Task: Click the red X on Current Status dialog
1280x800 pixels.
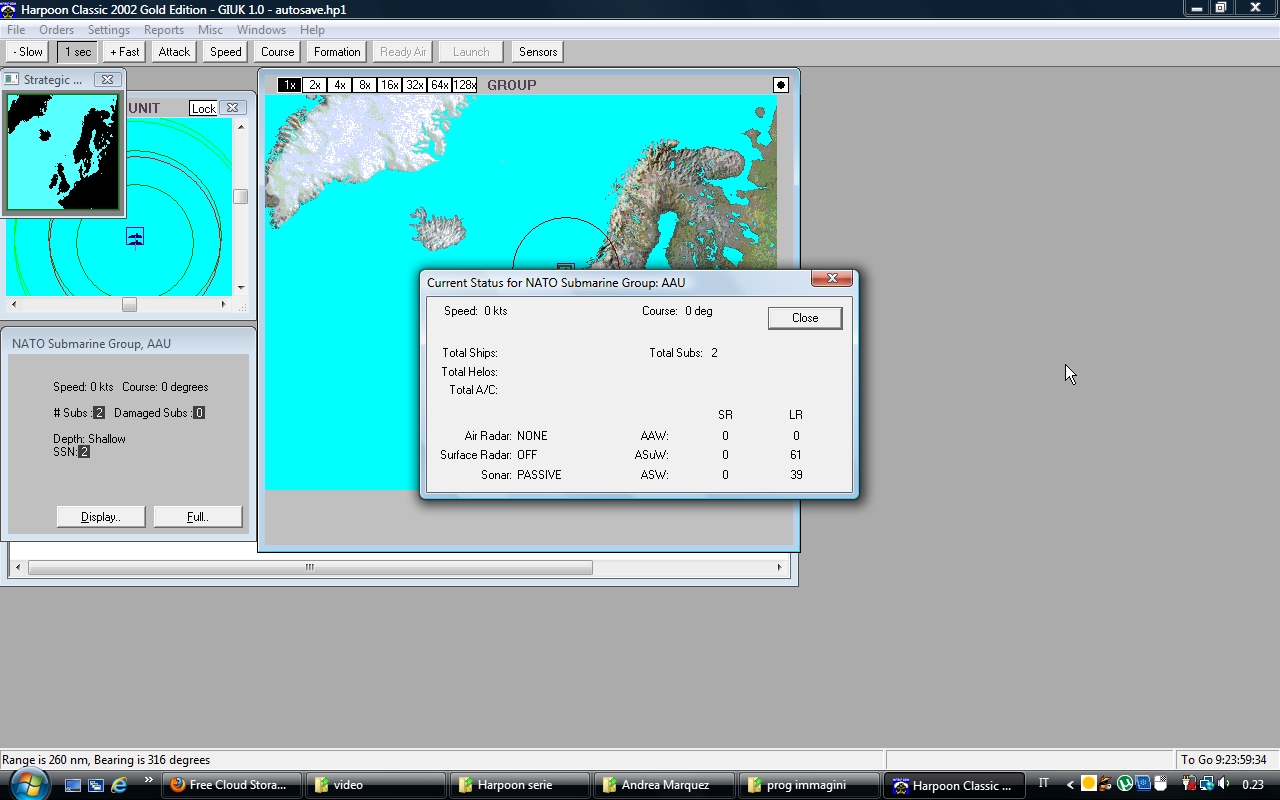Action: click(x=831, y=279)
